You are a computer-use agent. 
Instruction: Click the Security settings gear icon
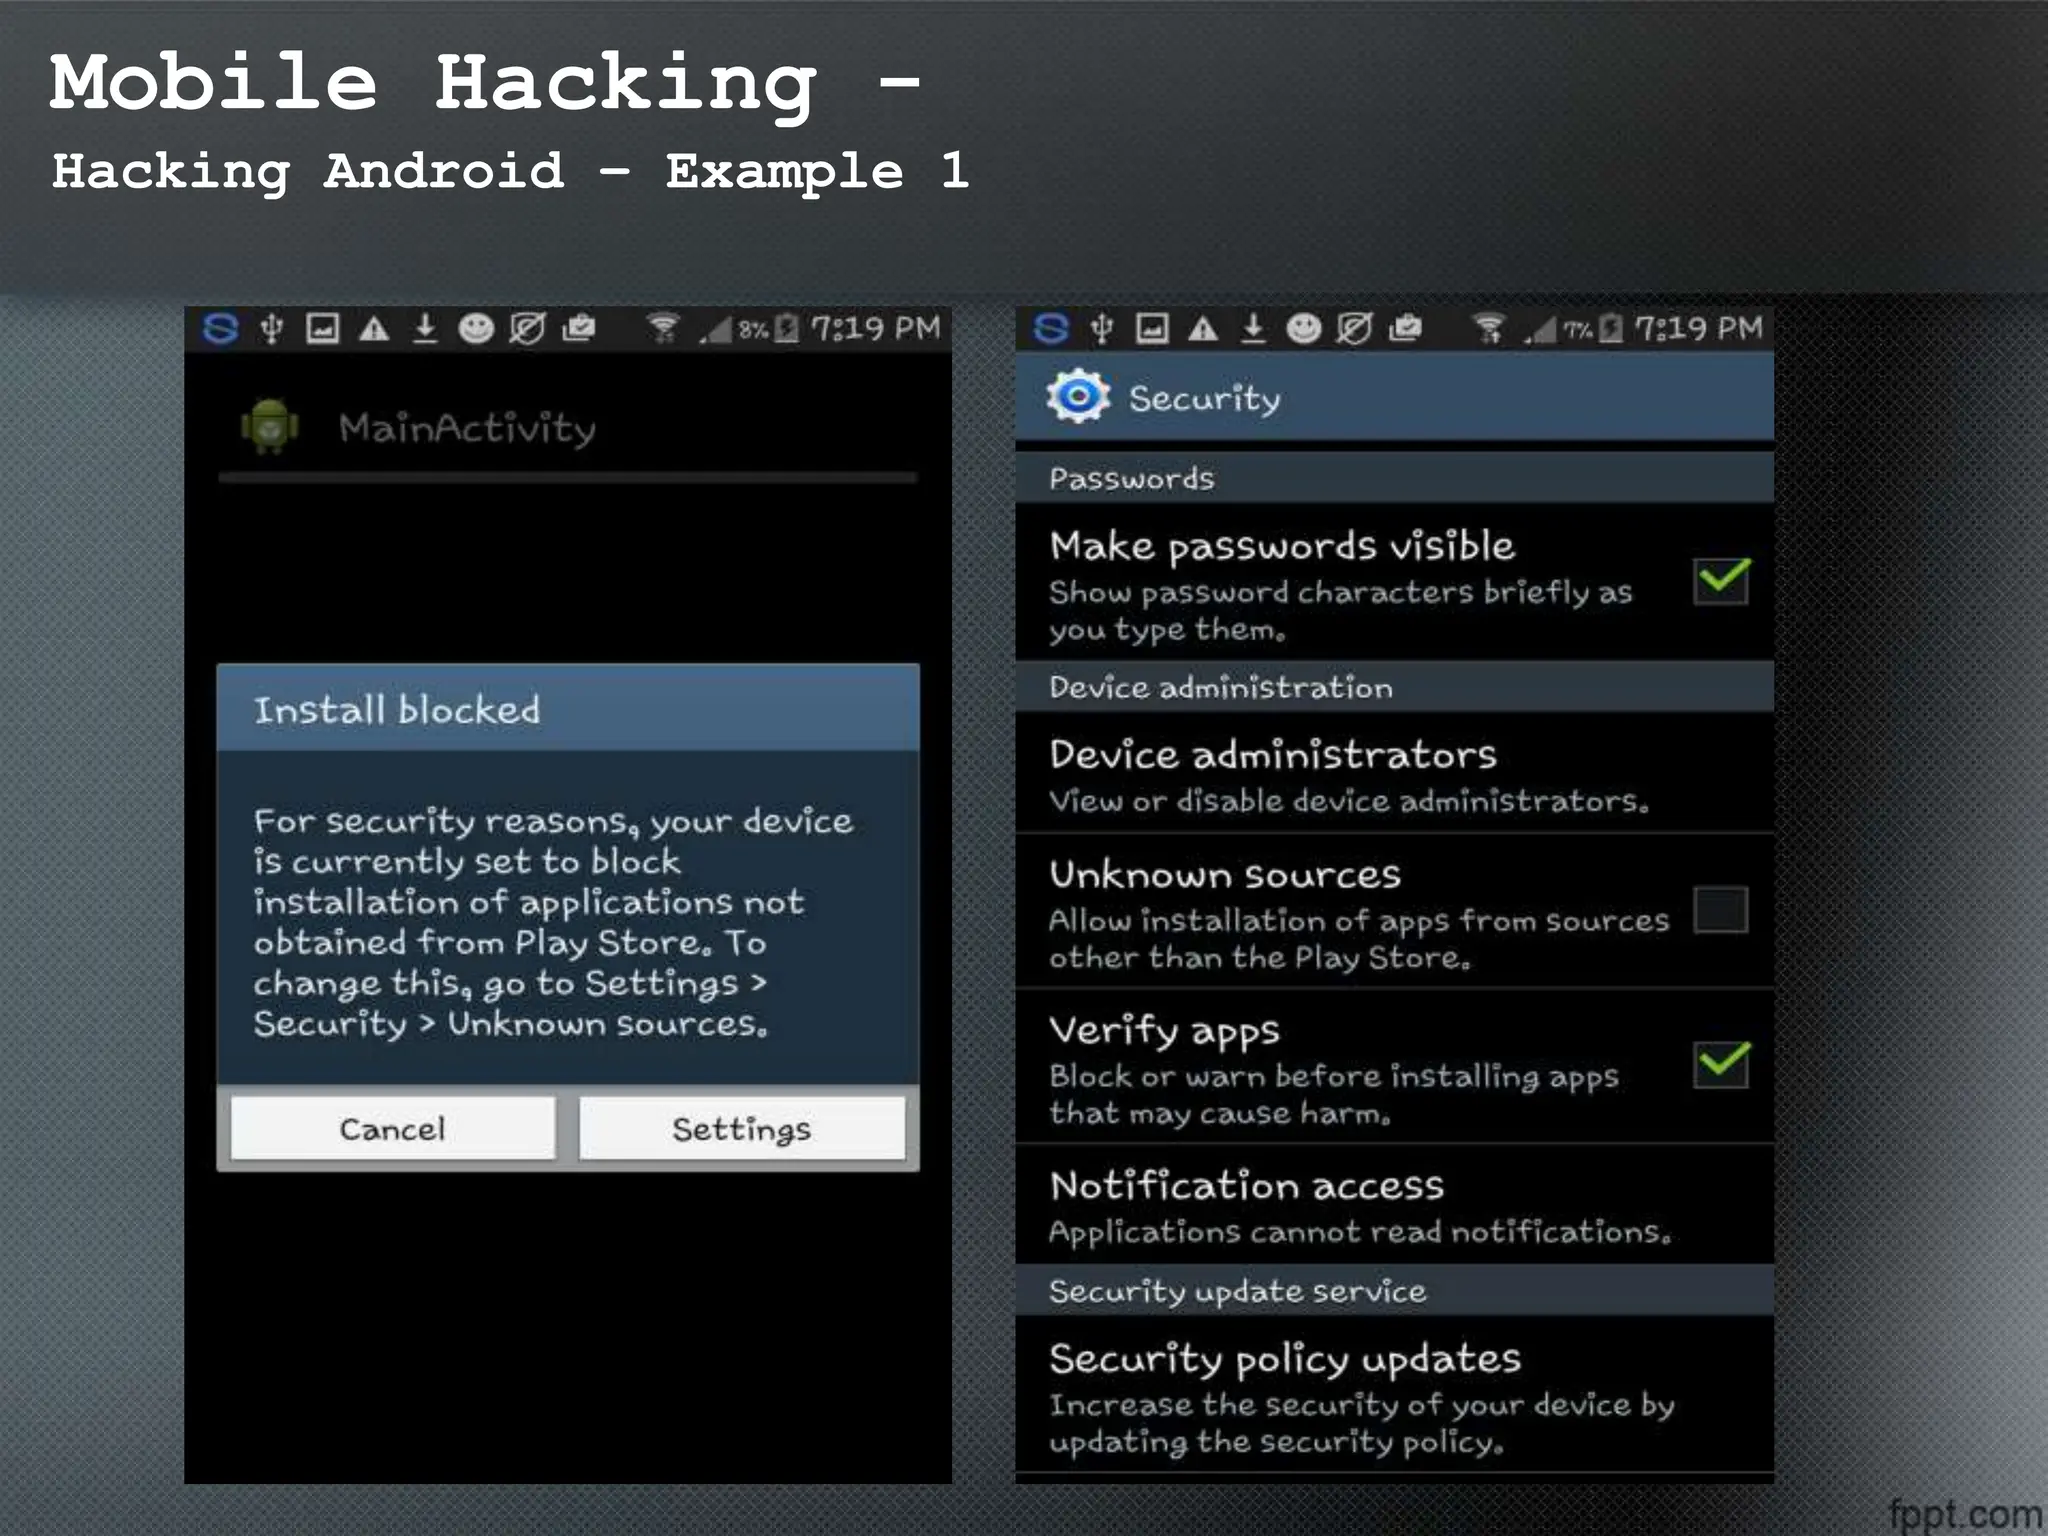point(1077,397)
